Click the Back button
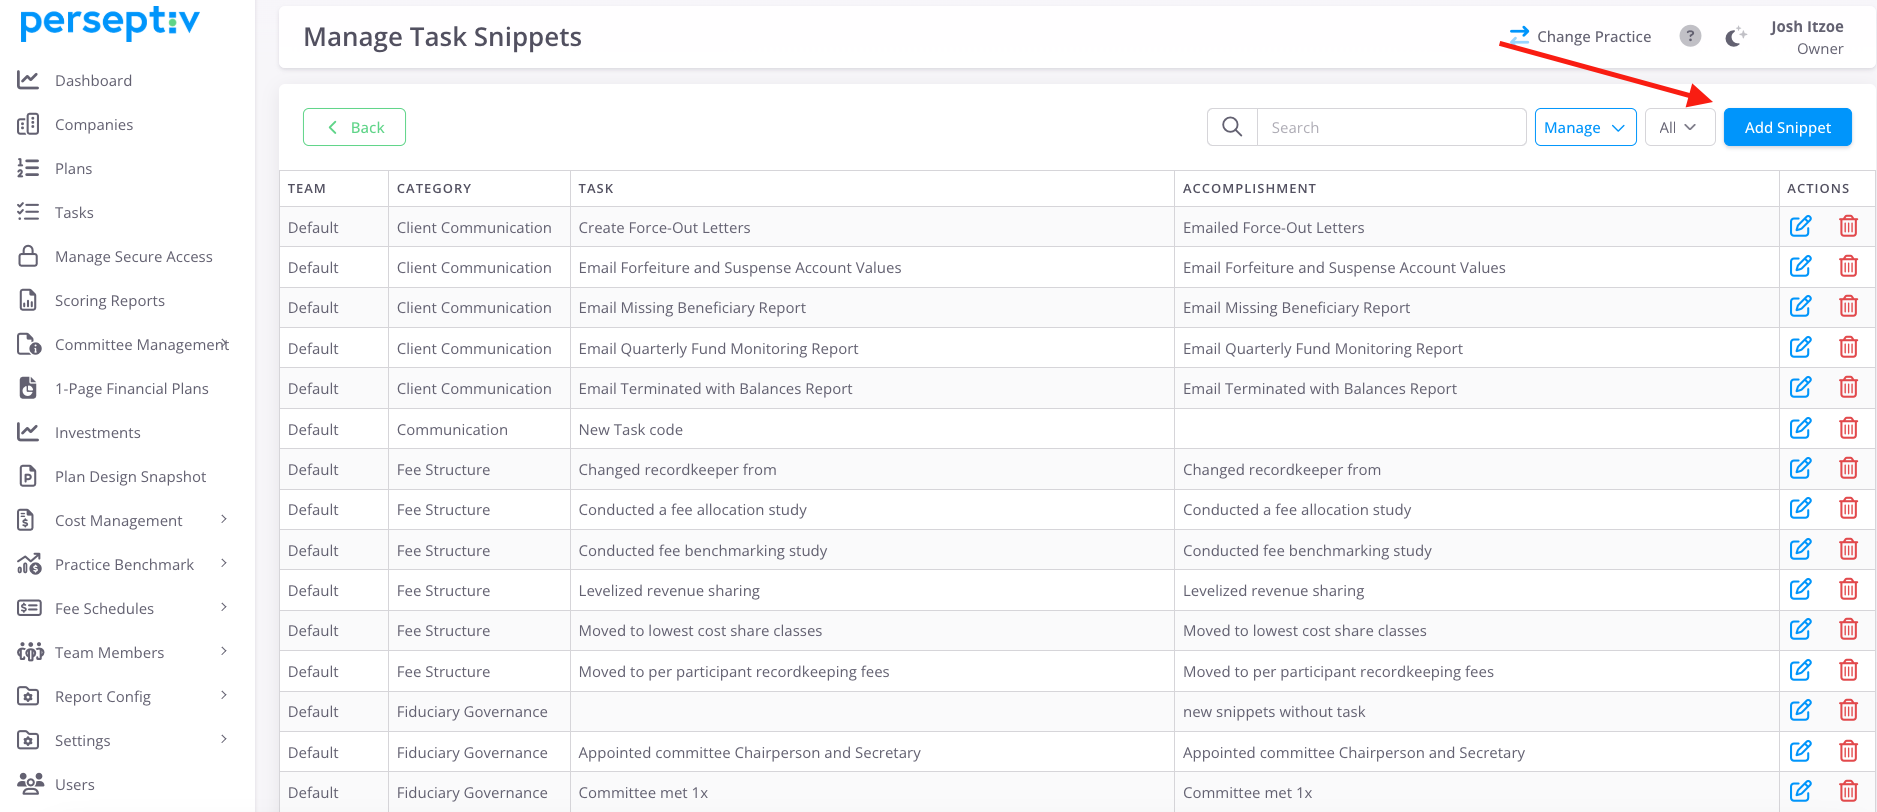 coord(354,127)
